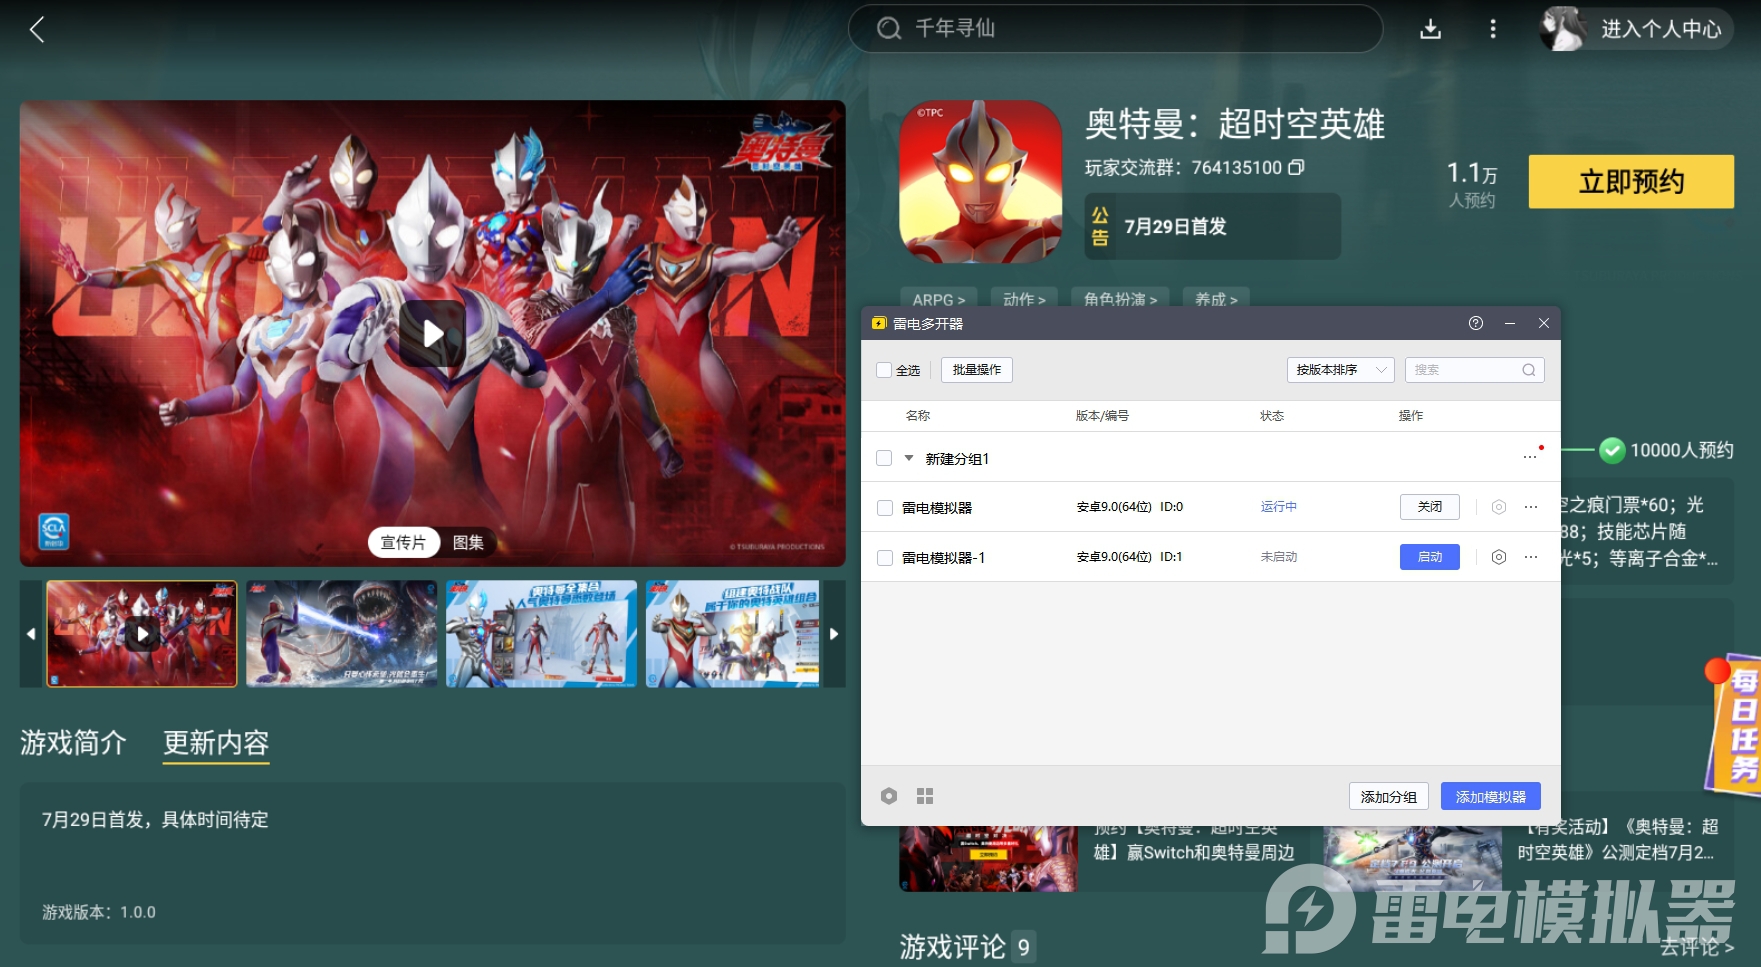Open the three-dot more options menu in top bar

1493,29
